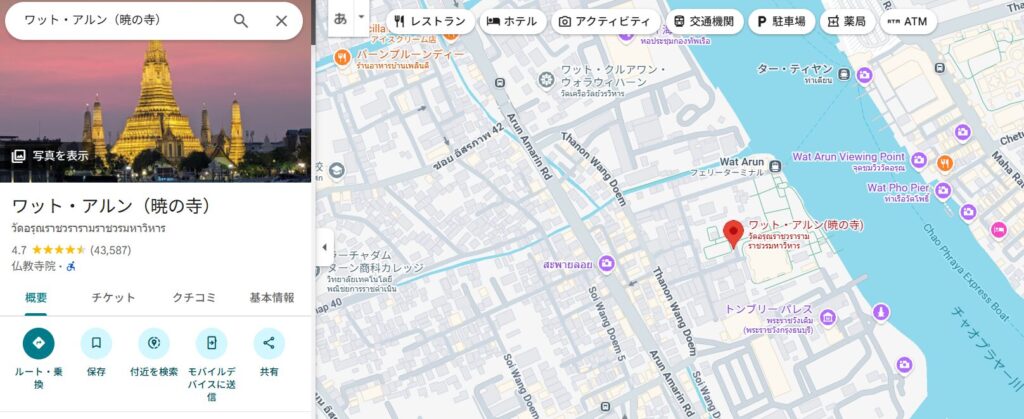Click the モバイルデバイスに送信 icon
The image size is (1024, 419).
point(211,343)
